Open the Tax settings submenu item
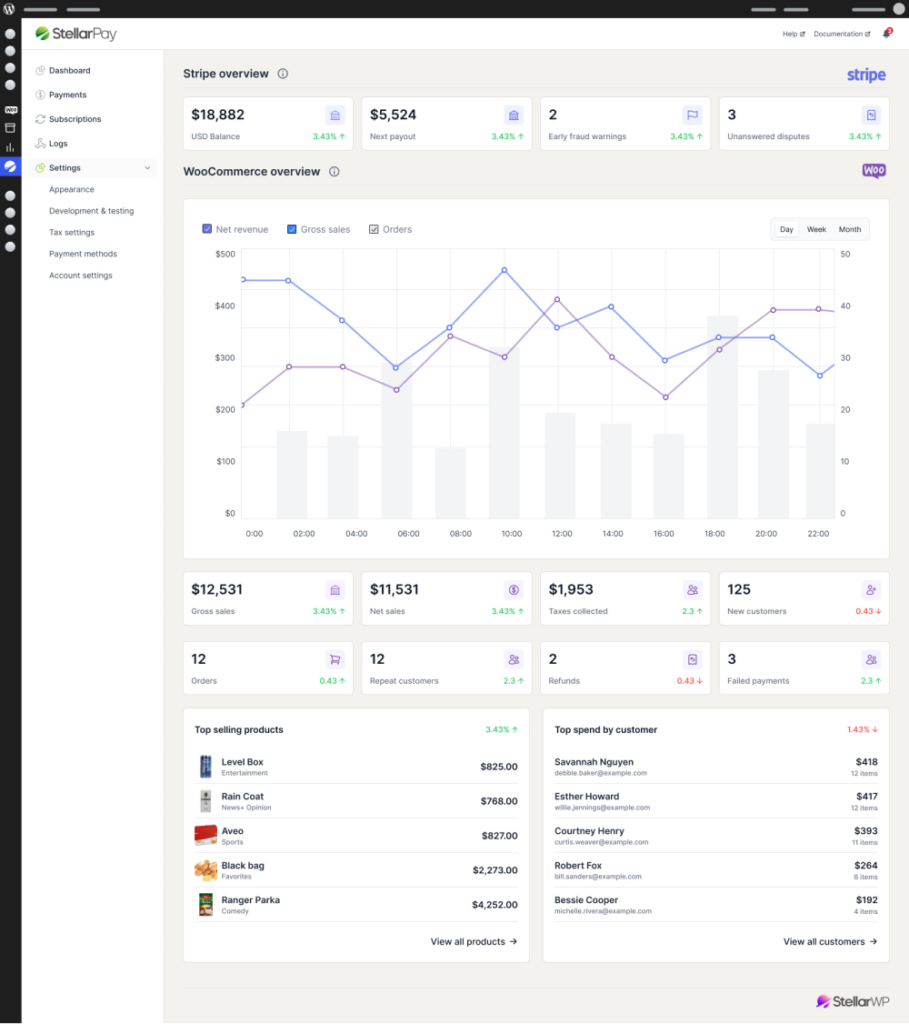The height and width of the screenshot is (1024, 909). click(71, 232)
